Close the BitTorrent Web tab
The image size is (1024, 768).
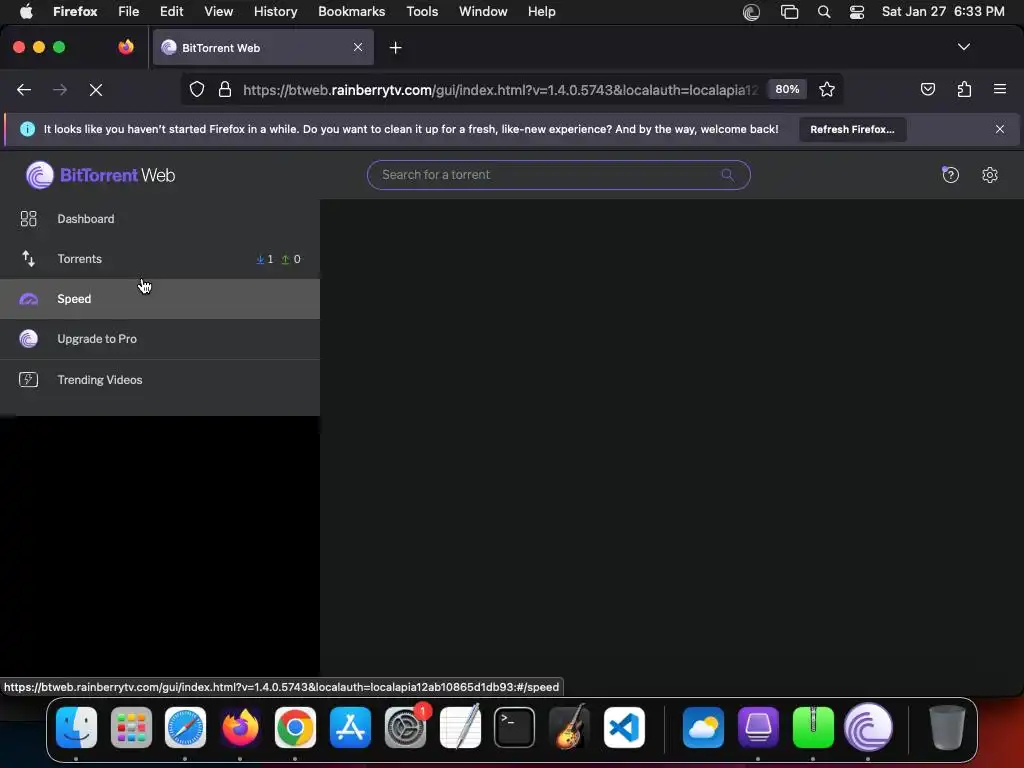[358, 47]
